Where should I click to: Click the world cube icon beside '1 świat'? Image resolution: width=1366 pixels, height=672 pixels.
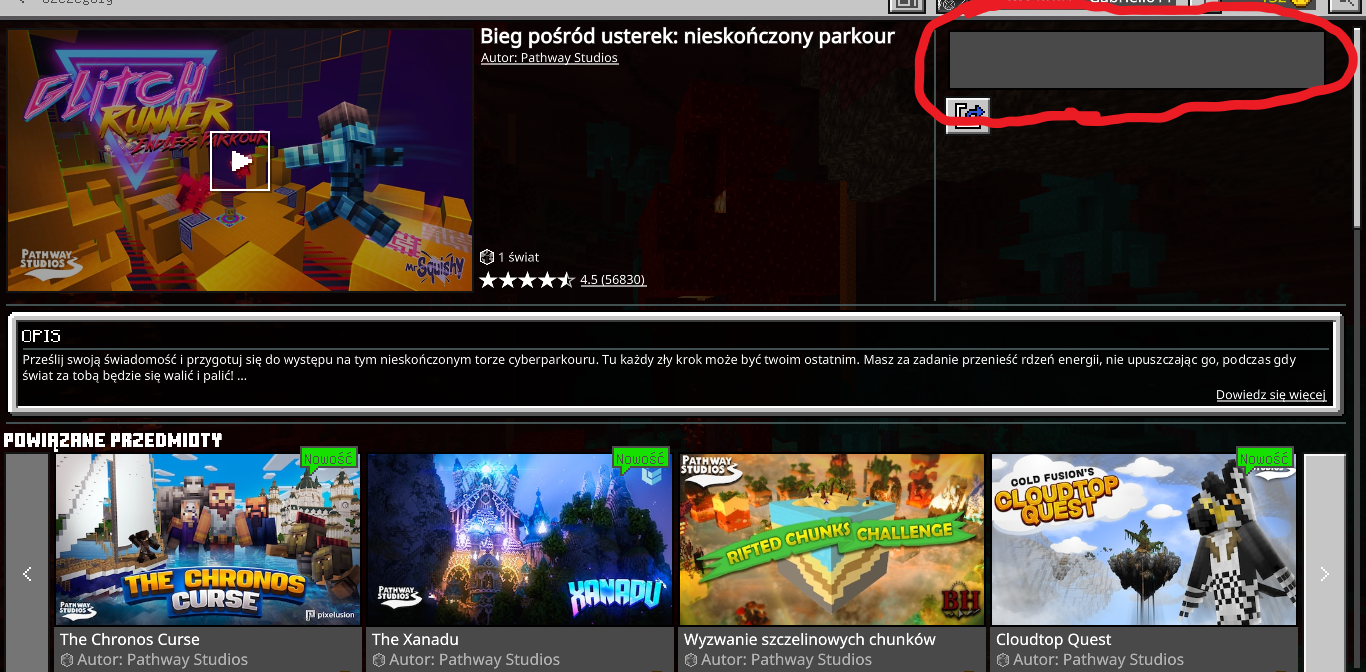click(x=487, y=257)
